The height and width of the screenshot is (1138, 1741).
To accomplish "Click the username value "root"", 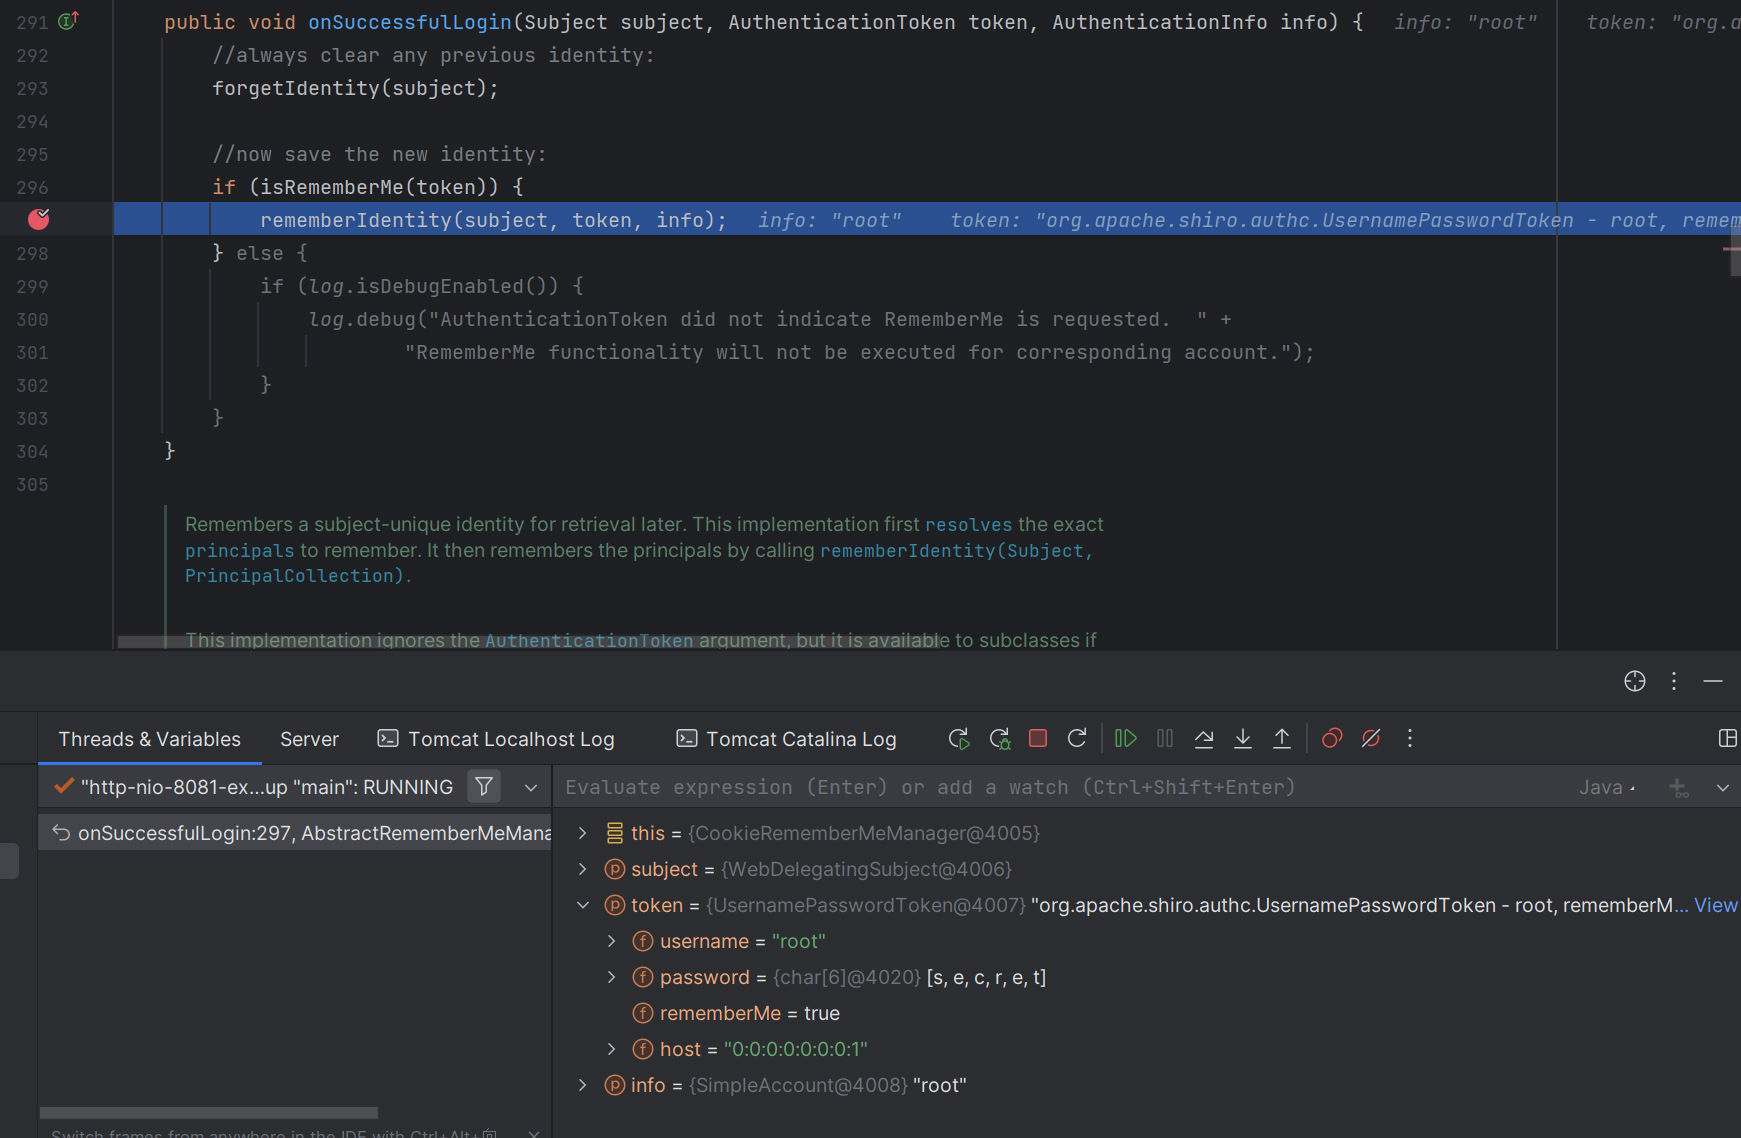I will coord(799,941).
